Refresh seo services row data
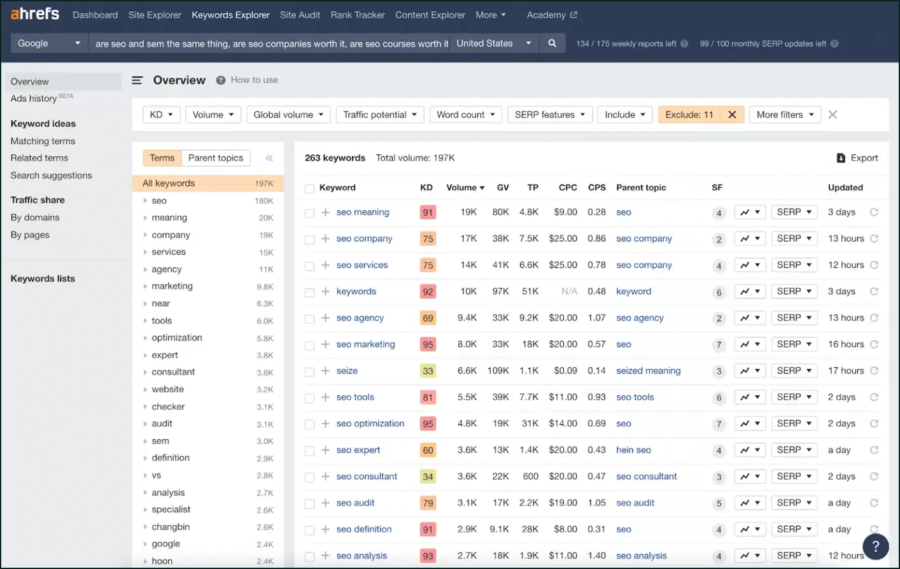The image size is (900, 569). coord(874,265)
